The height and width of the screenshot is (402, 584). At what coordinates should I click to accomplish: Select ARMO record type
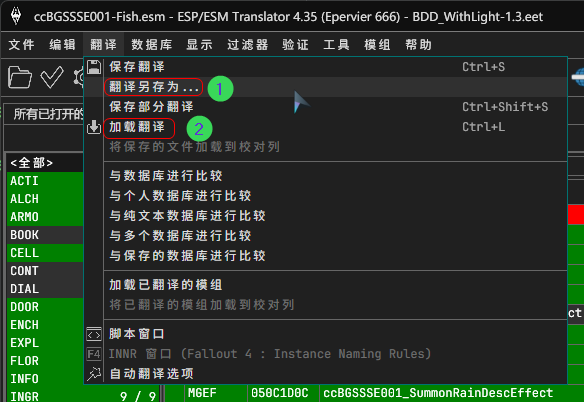click(45, 217)
